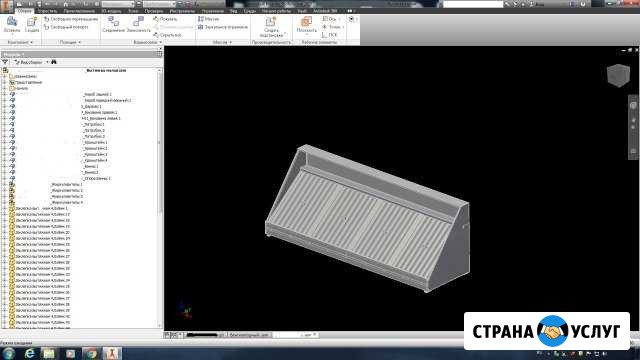Expand the Начало folder node
The width and height of the screenshot is (640, 360).
click(x=4, y=88)
